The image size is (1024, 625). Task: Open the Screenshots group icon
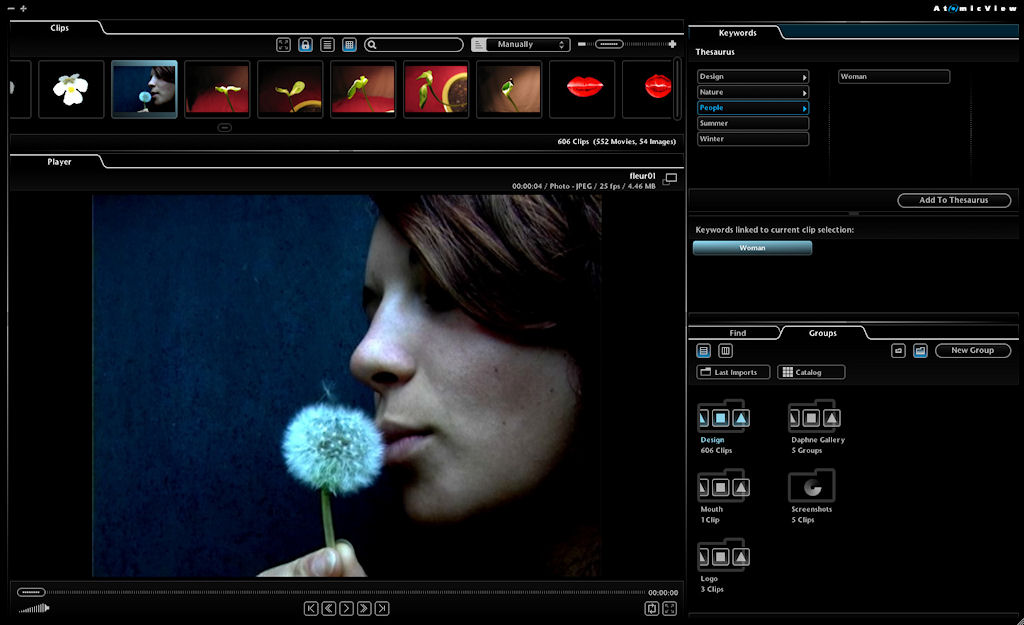click(x=811, y=487)
